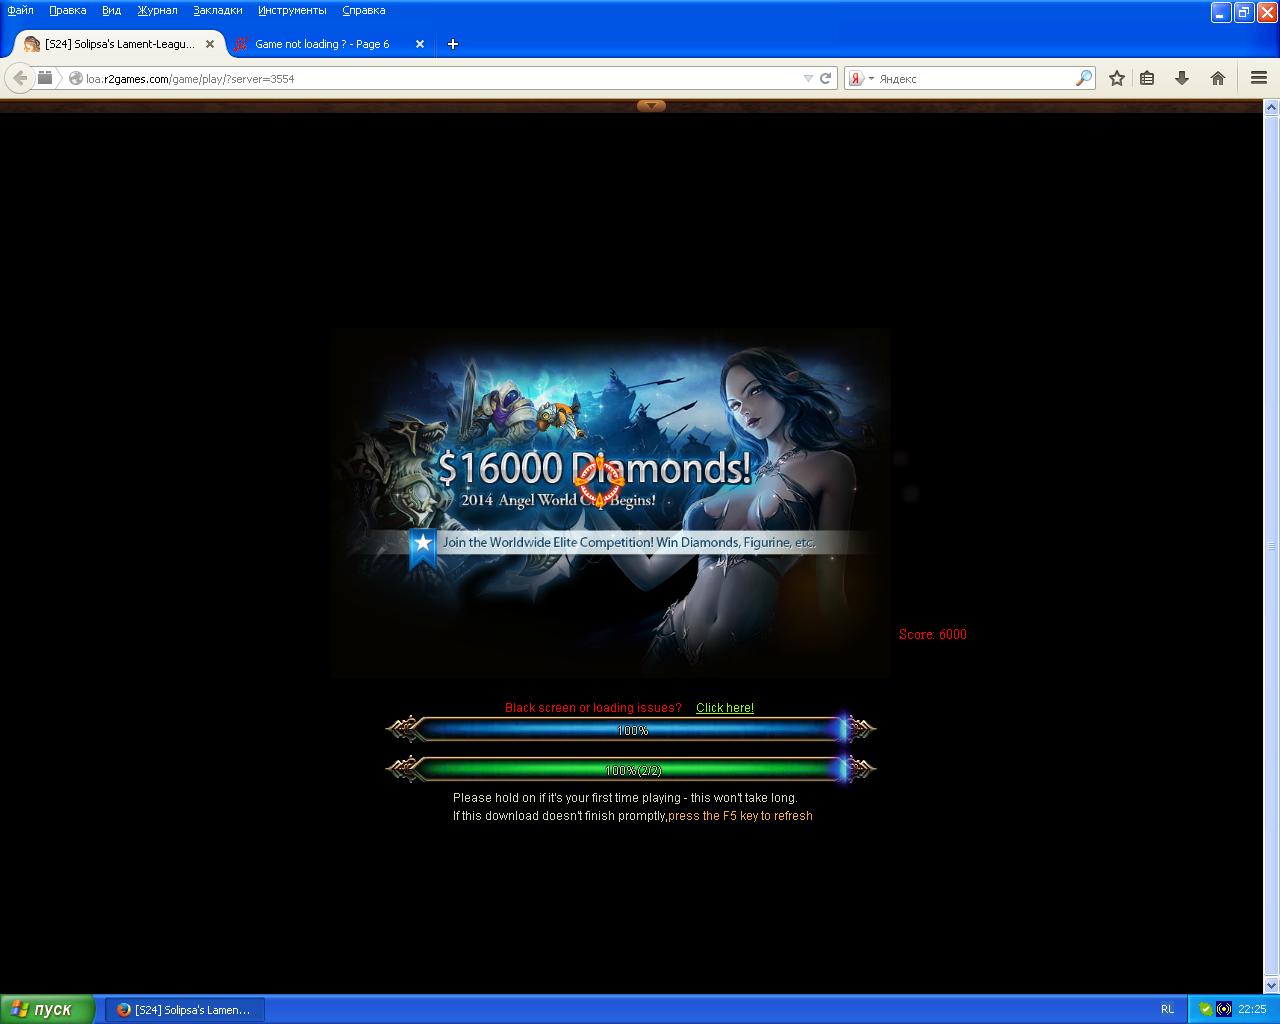Expand the URL history dropdown arrow

tap(808, 78)
